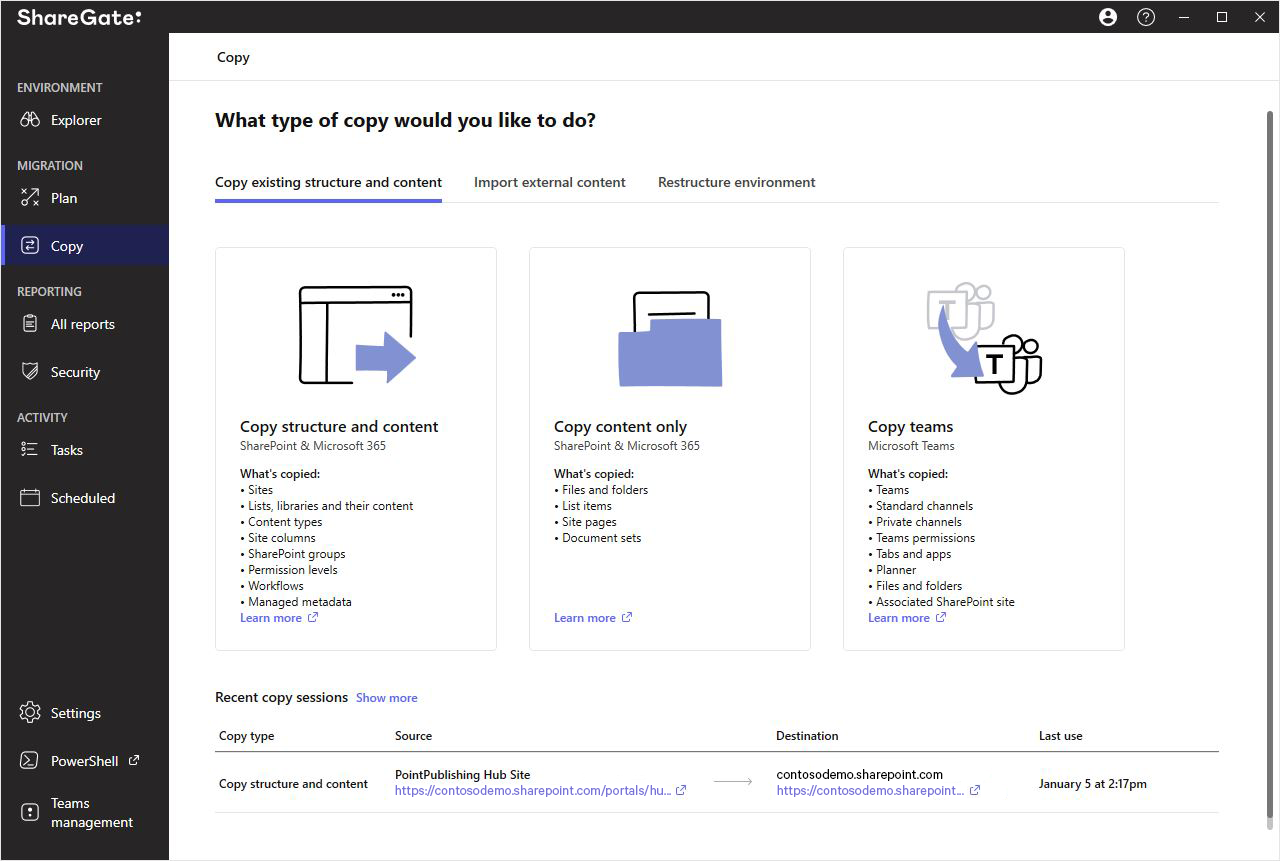Switch to the Restructure environment tab

[x=736, y=182]
